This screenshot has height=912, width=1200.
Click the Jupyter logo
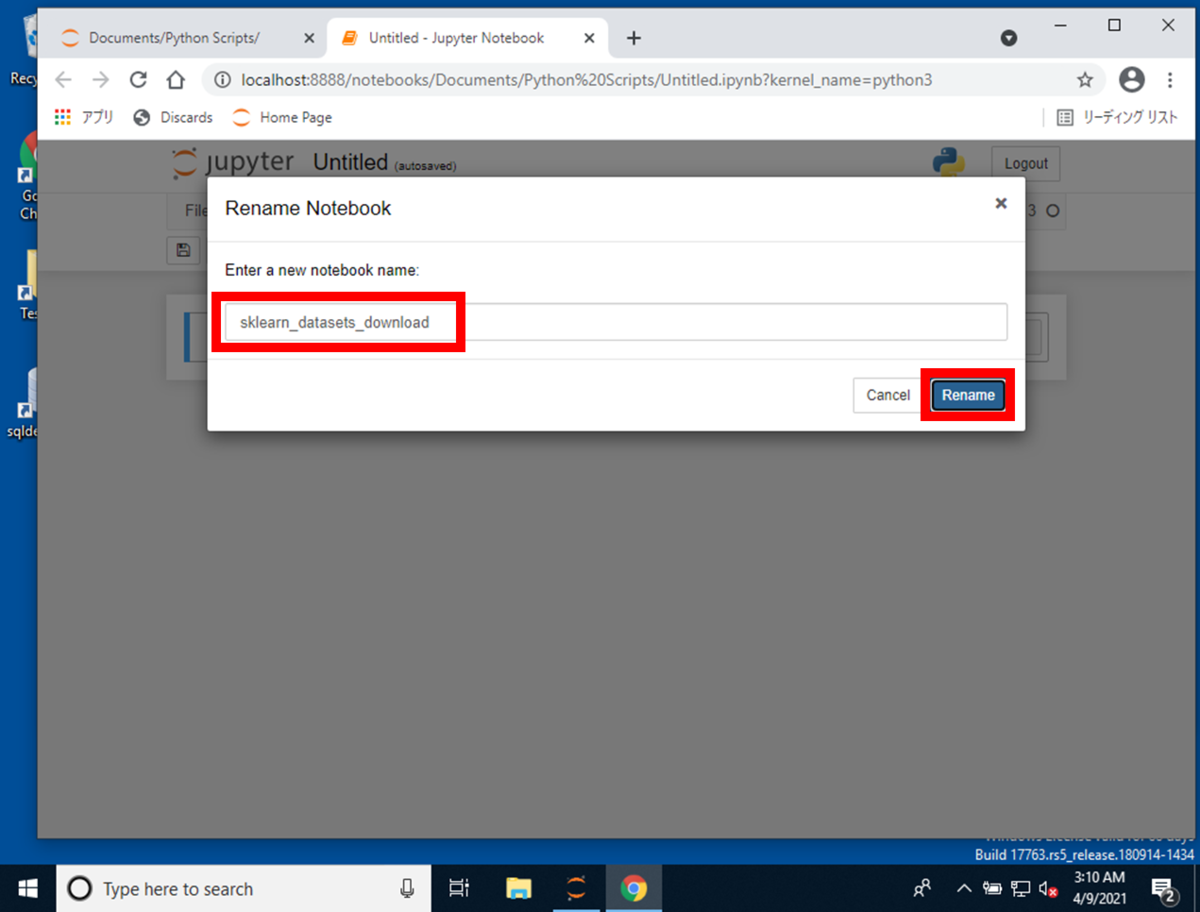pyautogui.click(x=232, y=163)
